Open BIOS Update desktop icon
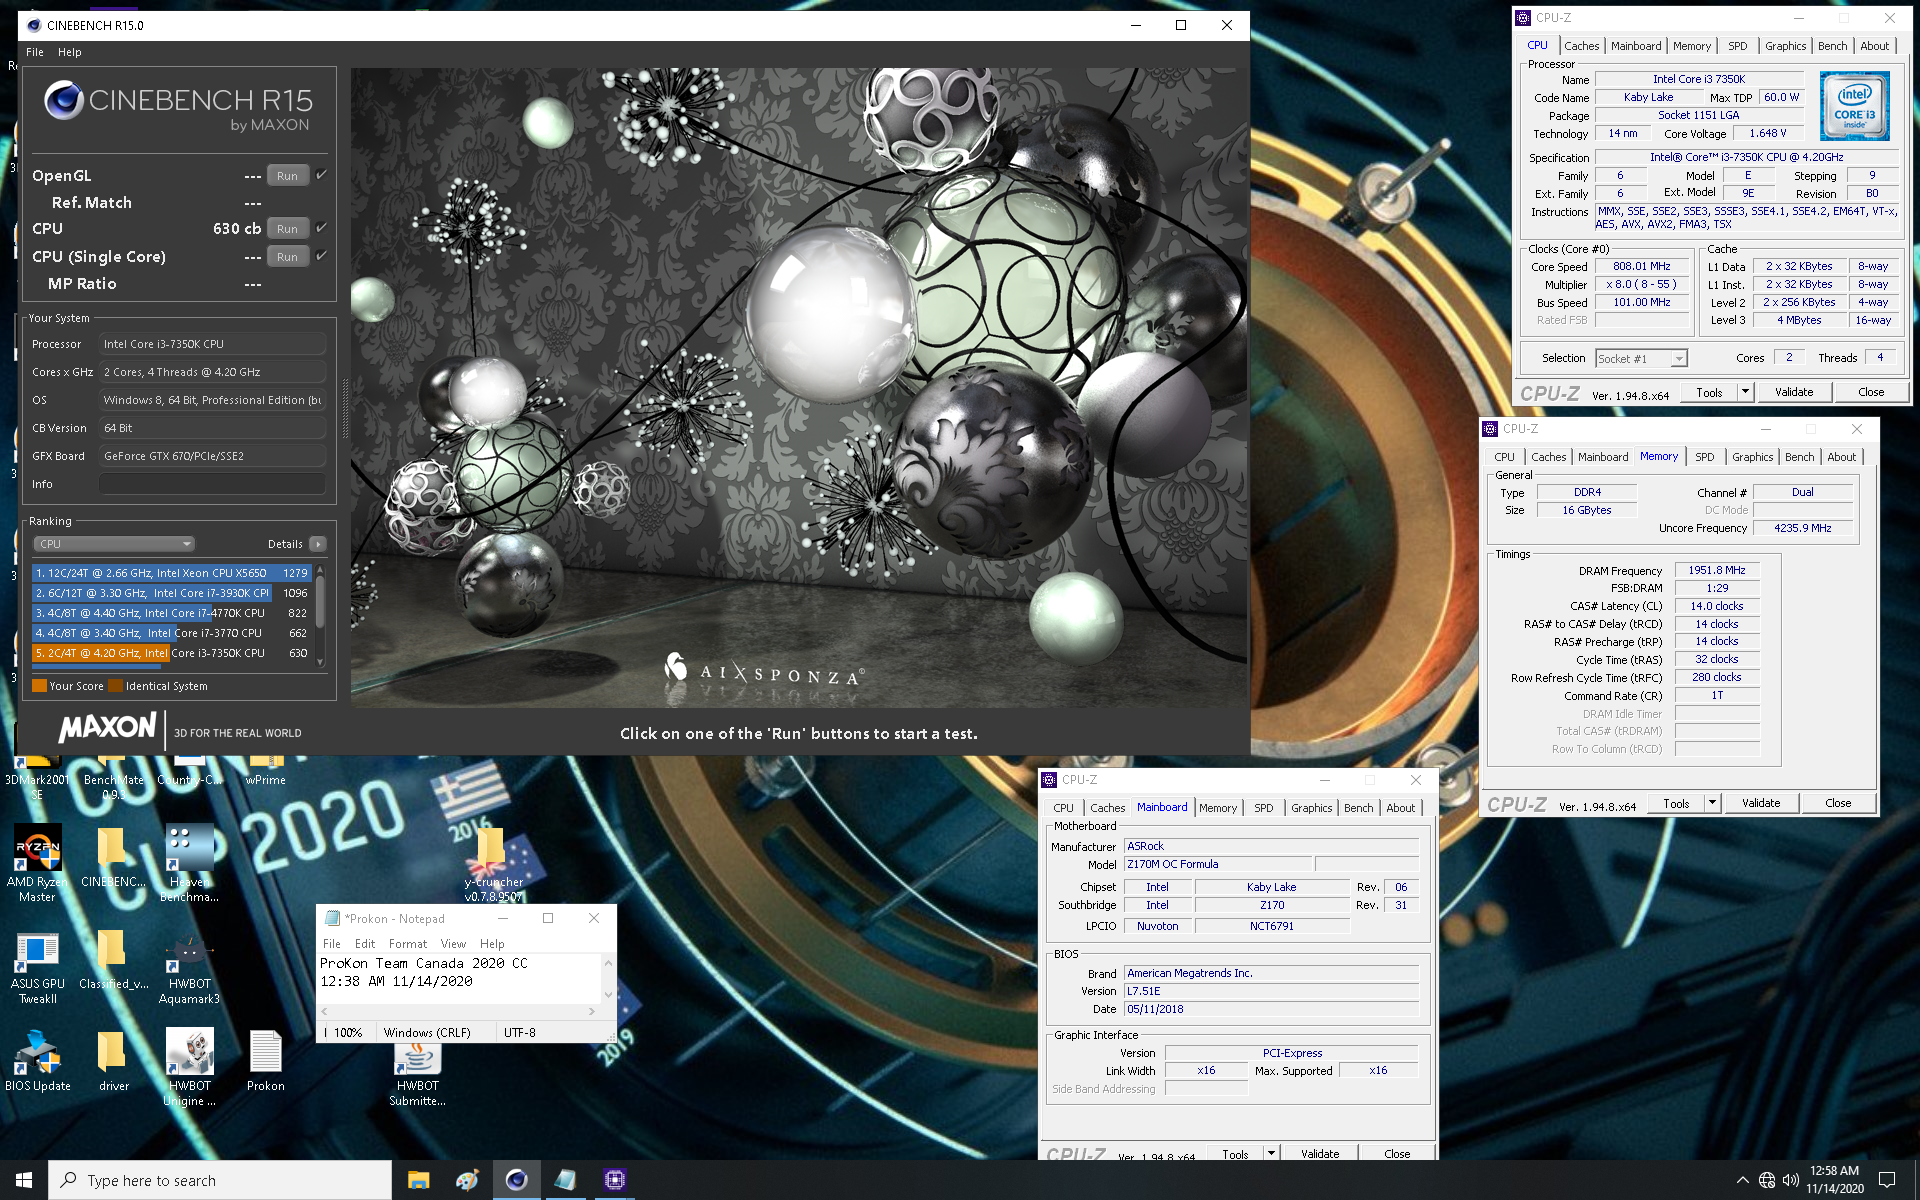This screenshot has height=1200, width=1920. point(38,1062)
